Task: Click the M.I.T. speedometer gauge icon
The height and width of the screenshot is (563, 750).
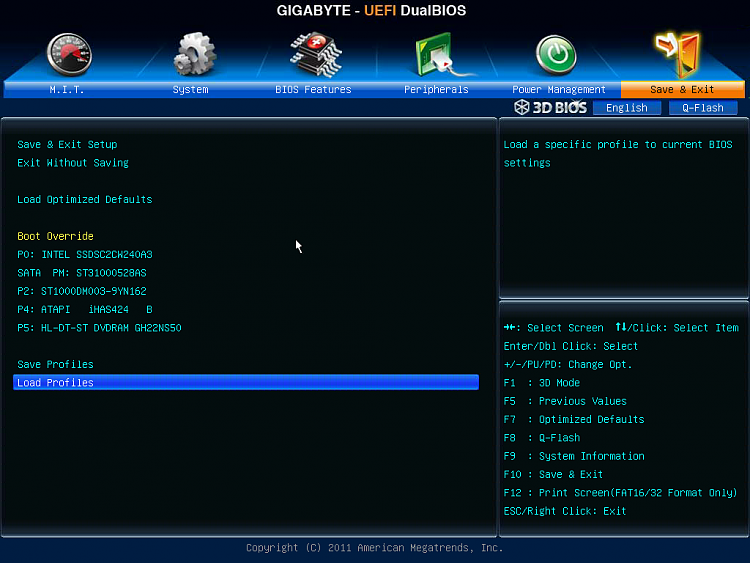Action: point(69,55)
